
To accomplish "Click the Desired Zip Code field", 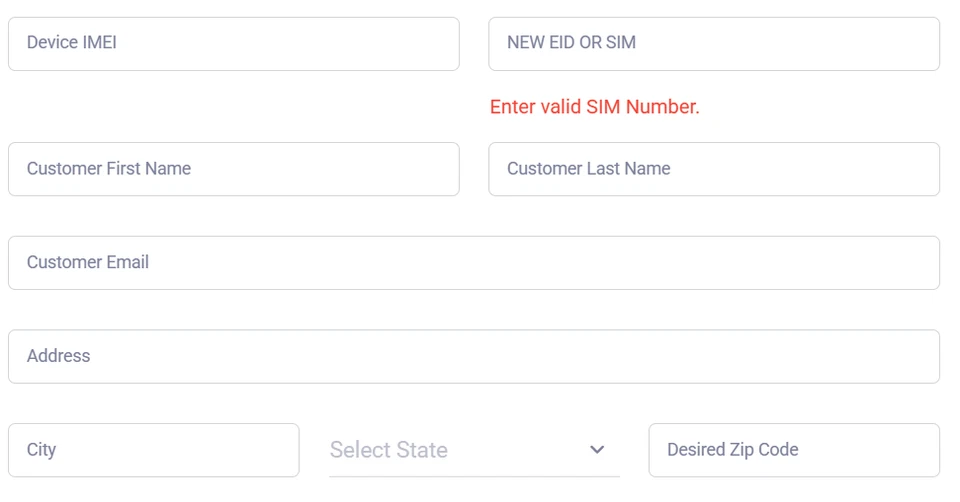I will [x=793, y=450].
